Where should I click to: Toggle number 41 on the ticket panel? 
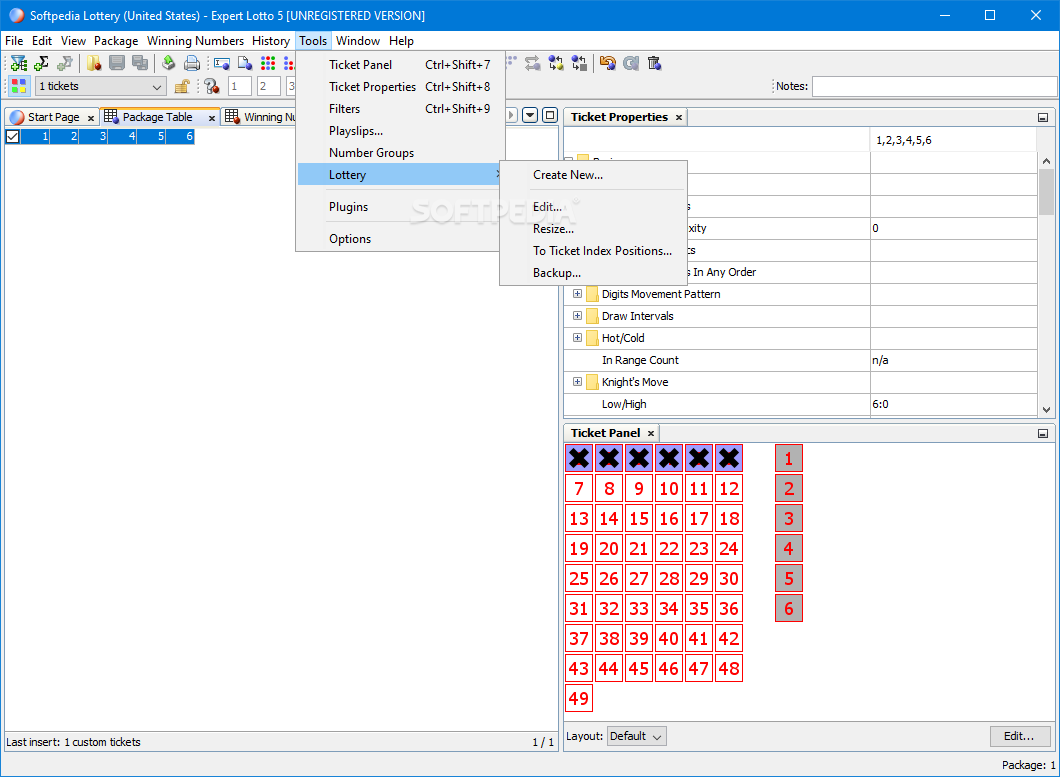(x=698, y=638)
